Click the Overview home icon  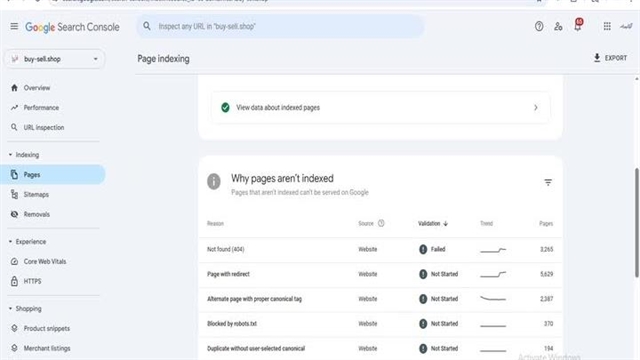(x=14, y=88)
